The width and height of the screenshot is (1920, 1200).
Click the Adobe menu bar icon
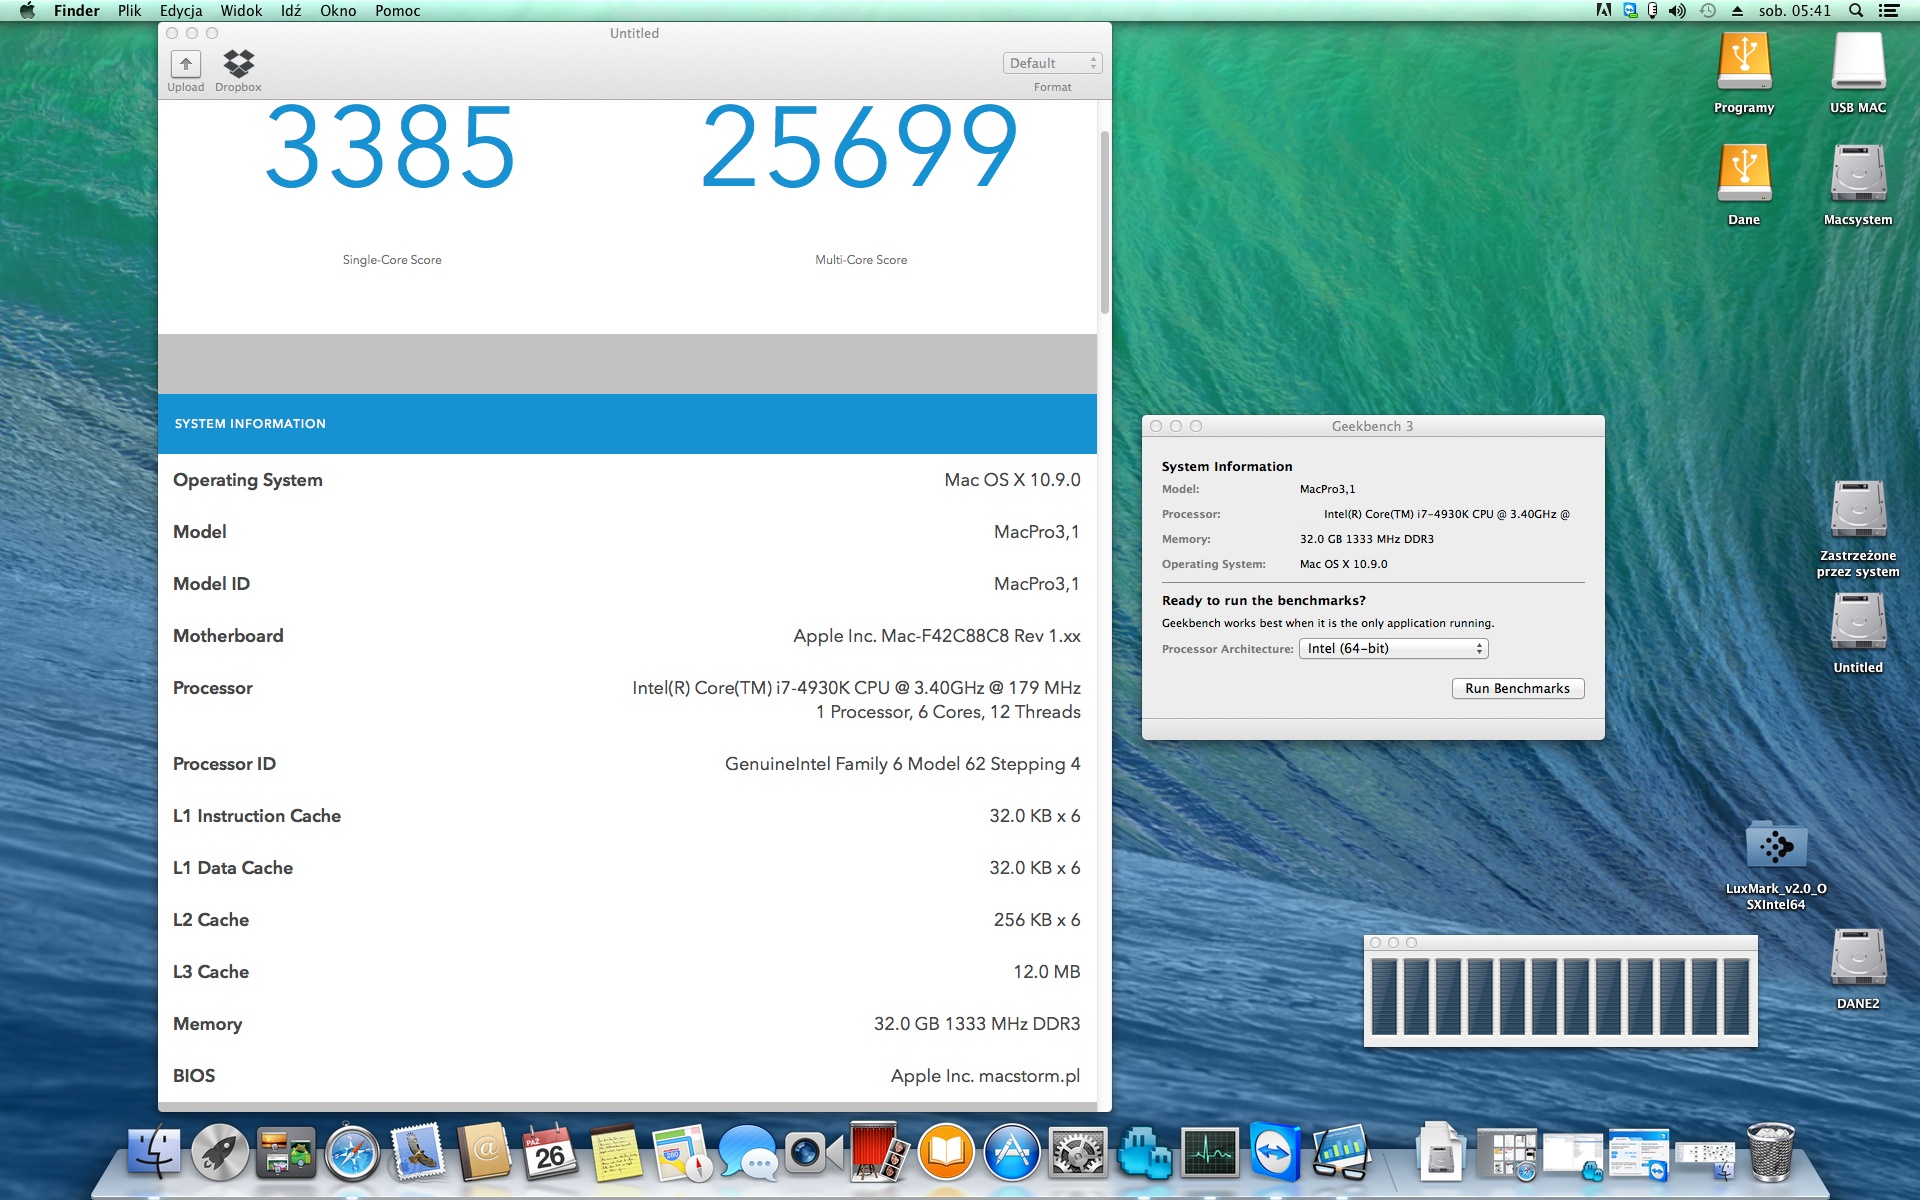point(1604,11)
